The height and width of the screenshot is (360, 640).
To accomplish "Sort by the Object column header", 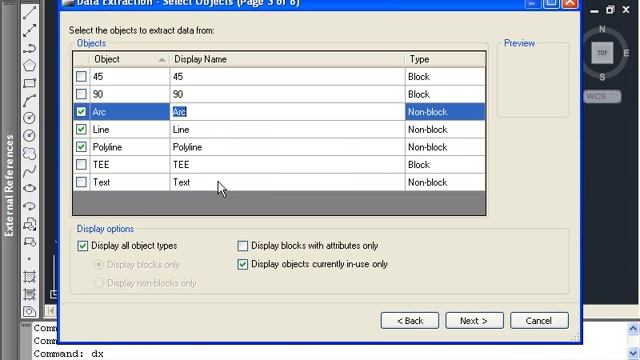I will pyautogui.click(x=129, y=59).
